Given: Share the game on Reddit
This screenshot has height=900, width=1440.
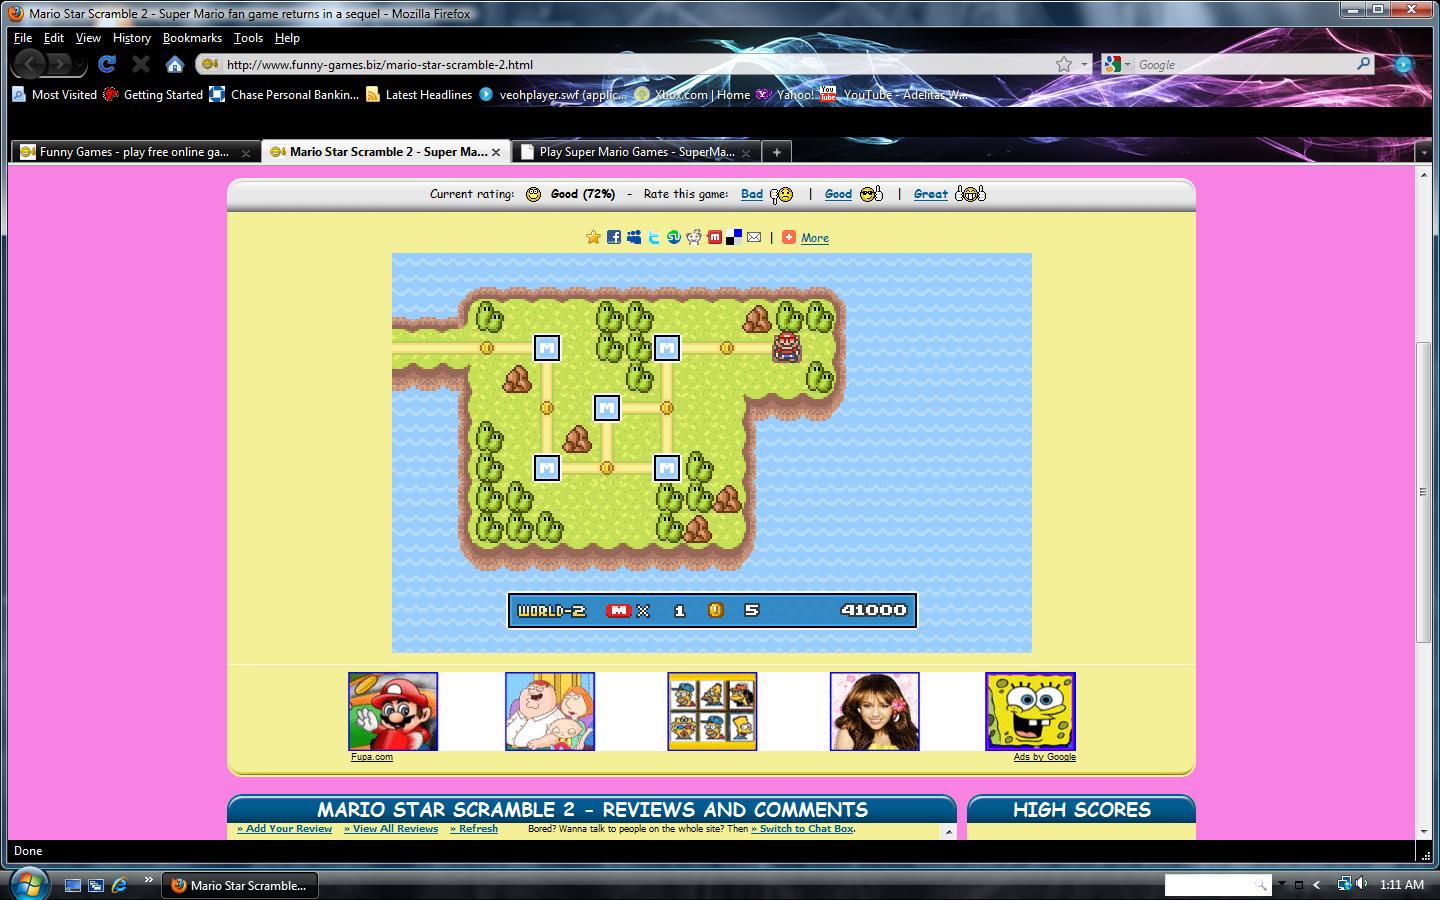Looking at the screenshot, I should click(x=694, y=237).
